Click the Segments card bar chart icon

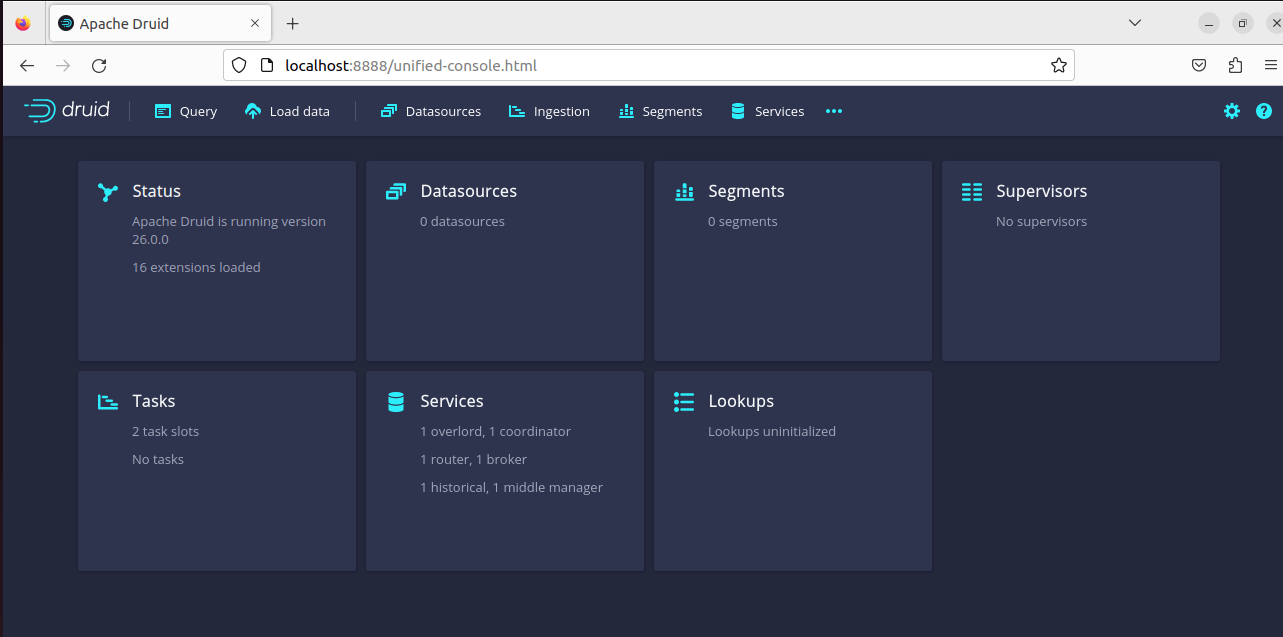(x=684, y=192)
